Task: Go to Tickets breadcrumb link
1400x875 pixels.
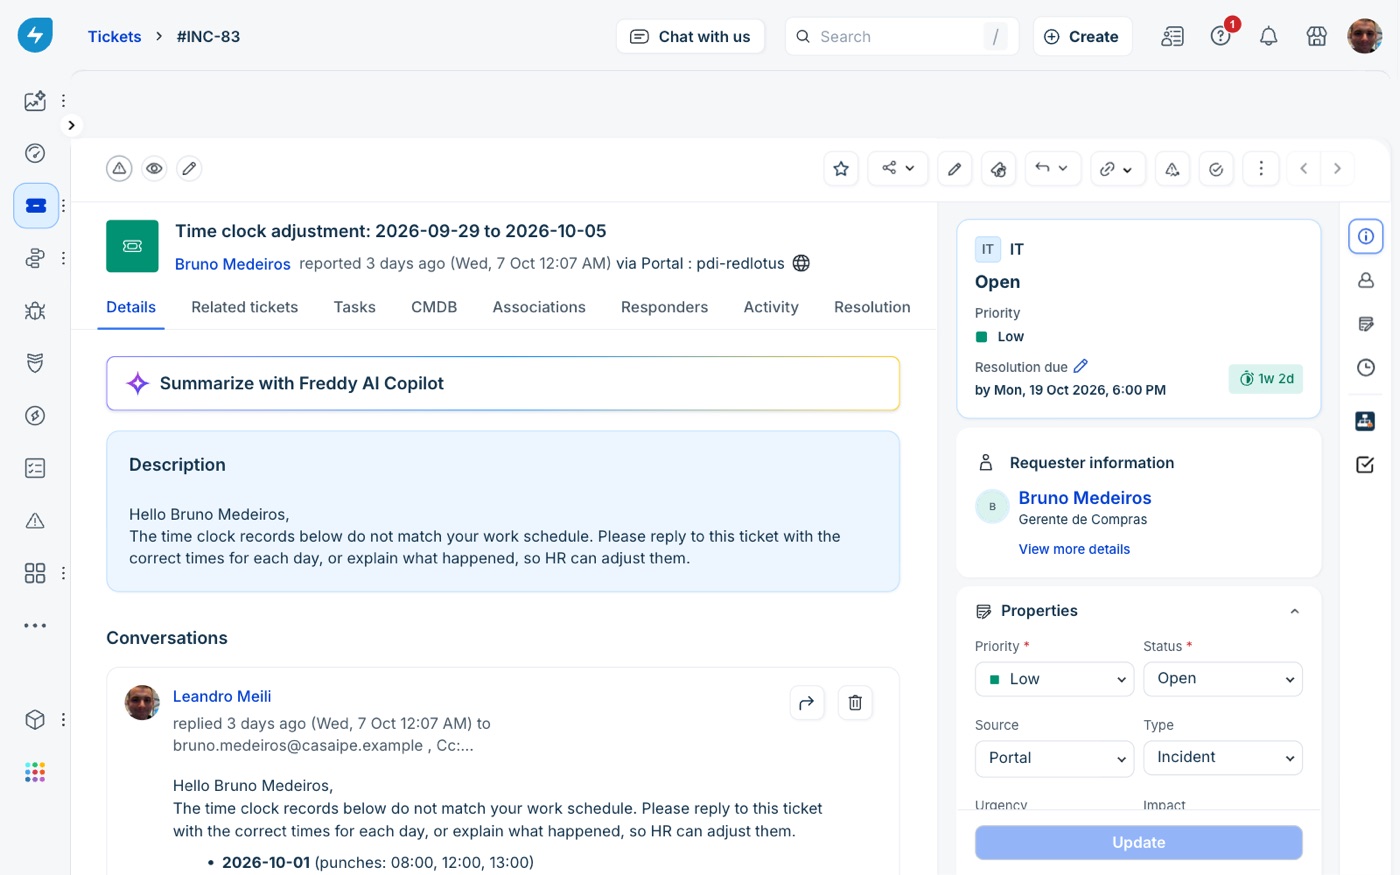Action: (x=114, y=37)
